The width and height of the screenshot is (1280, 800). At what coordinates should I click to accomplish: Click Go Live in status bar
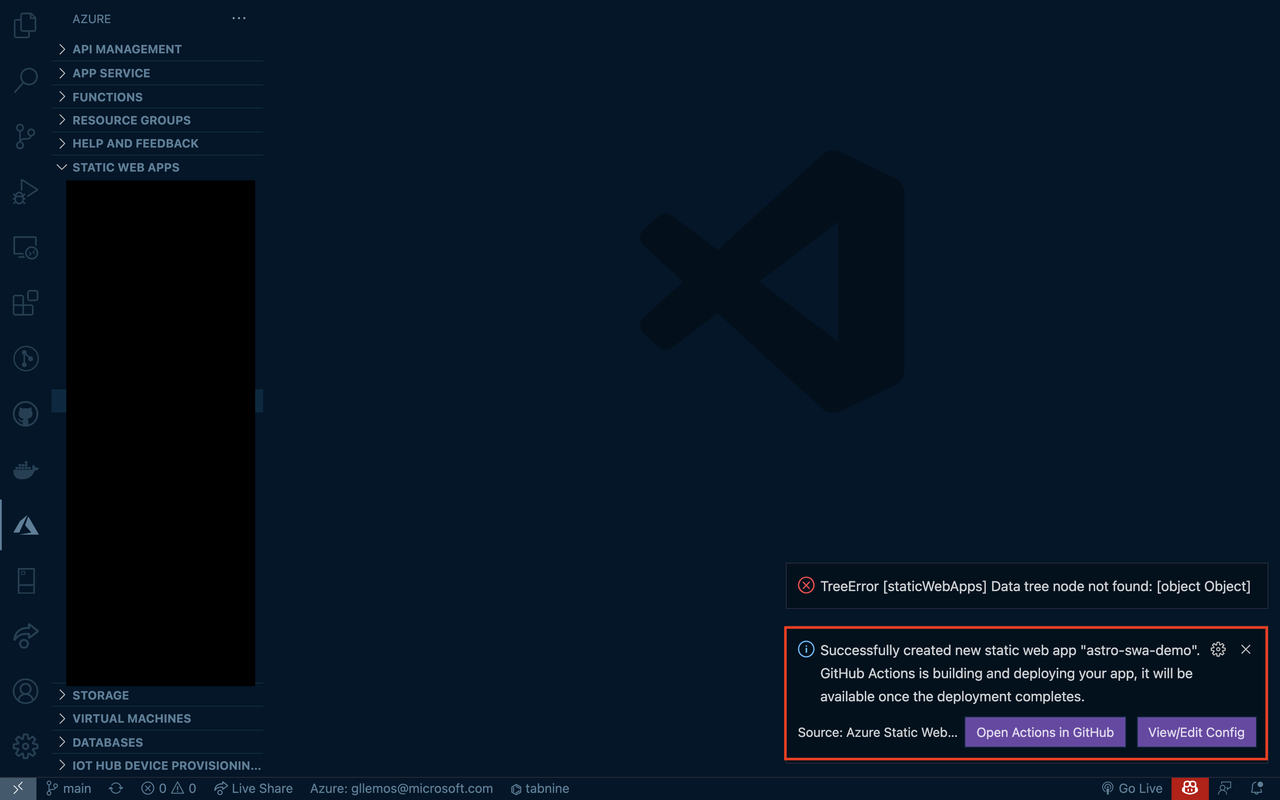coord(1132,788)
